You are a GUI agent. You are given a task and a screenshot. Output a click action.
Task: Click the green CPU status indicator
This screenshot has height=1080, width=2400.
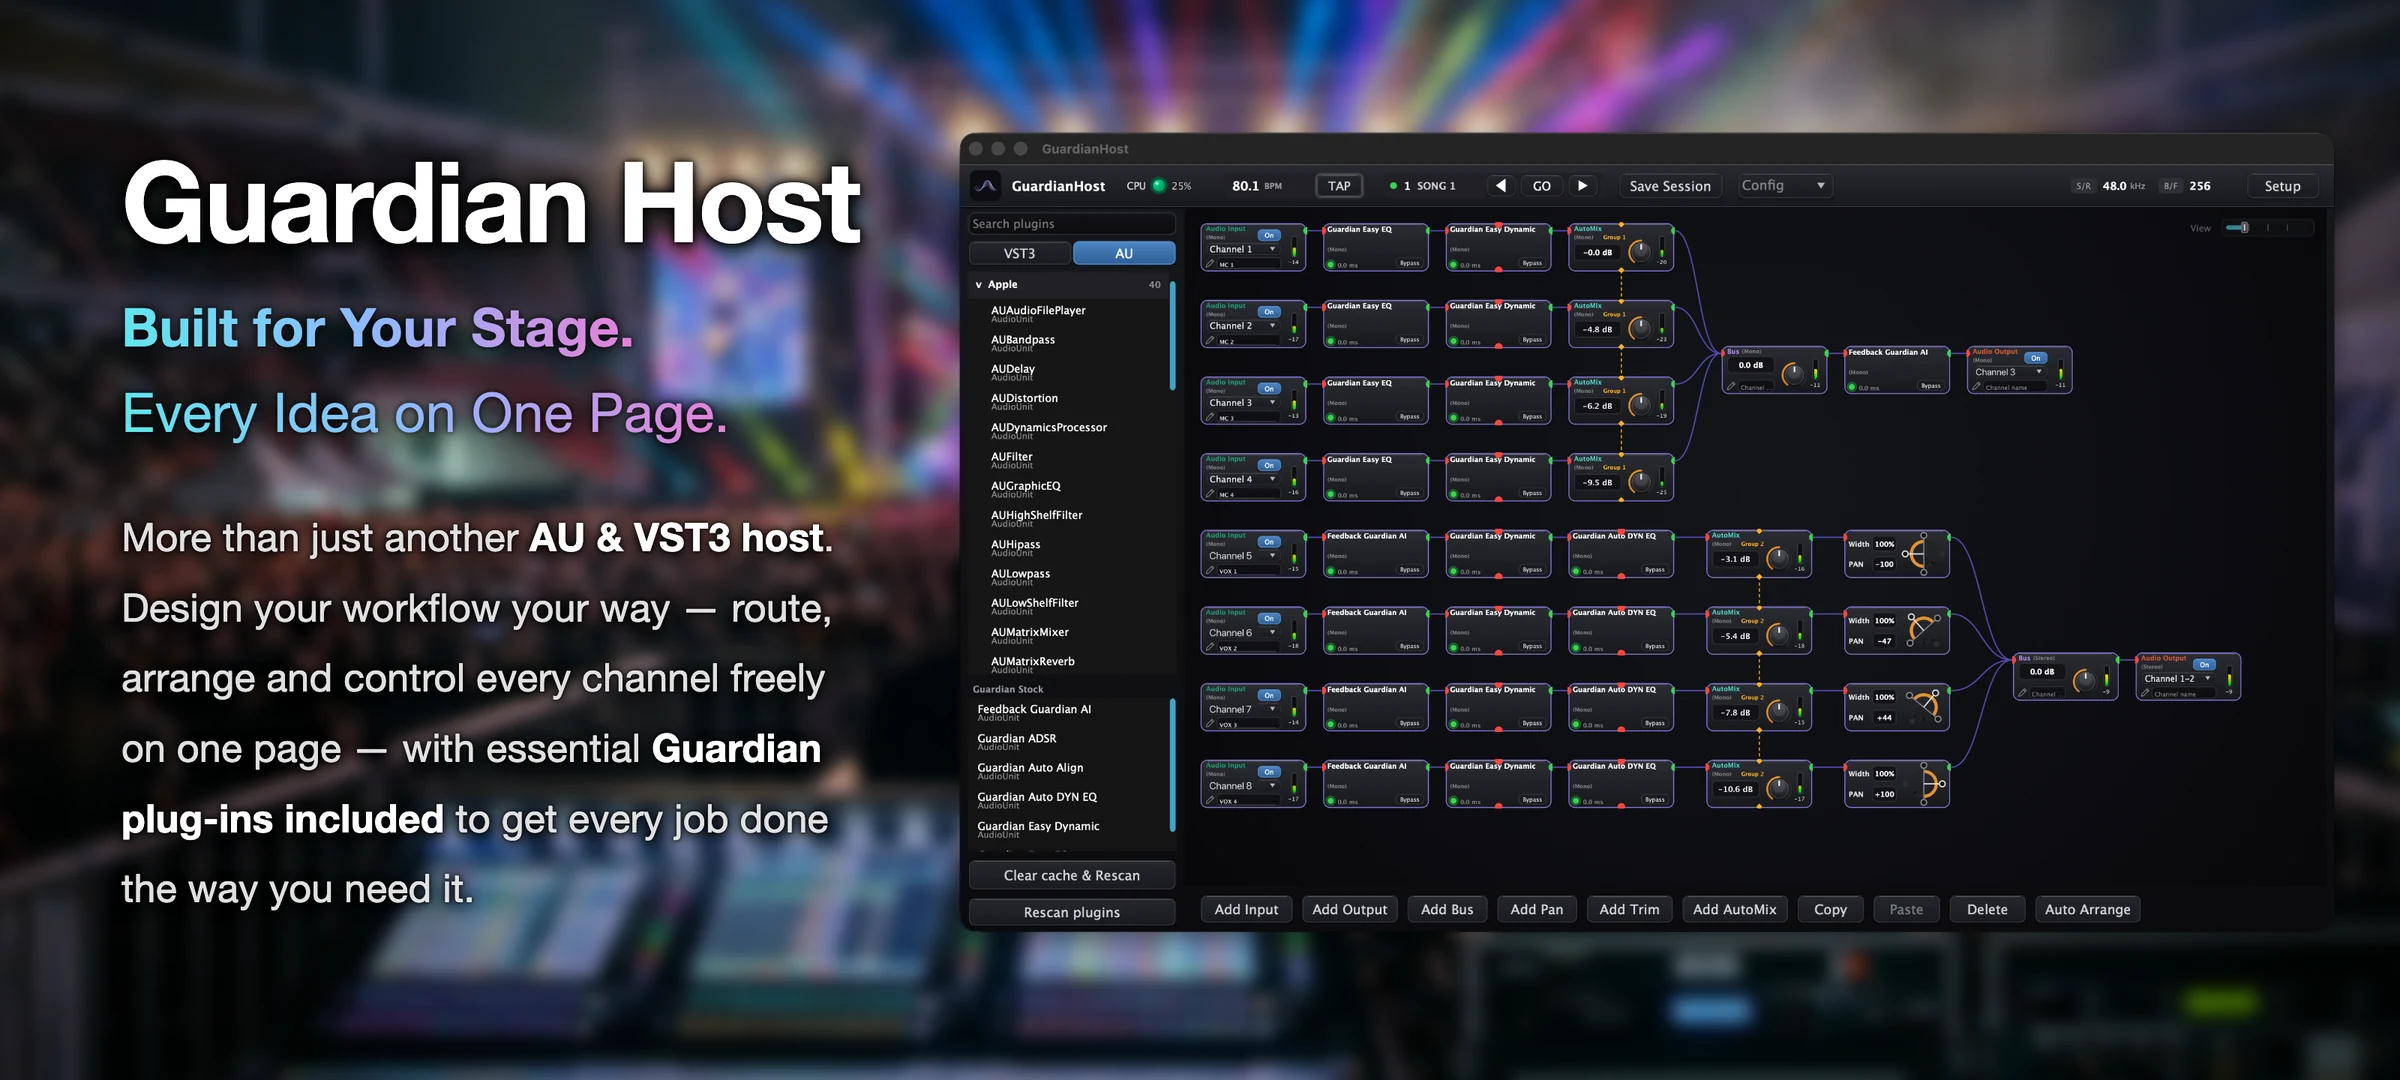click(x=1159, y=186)
